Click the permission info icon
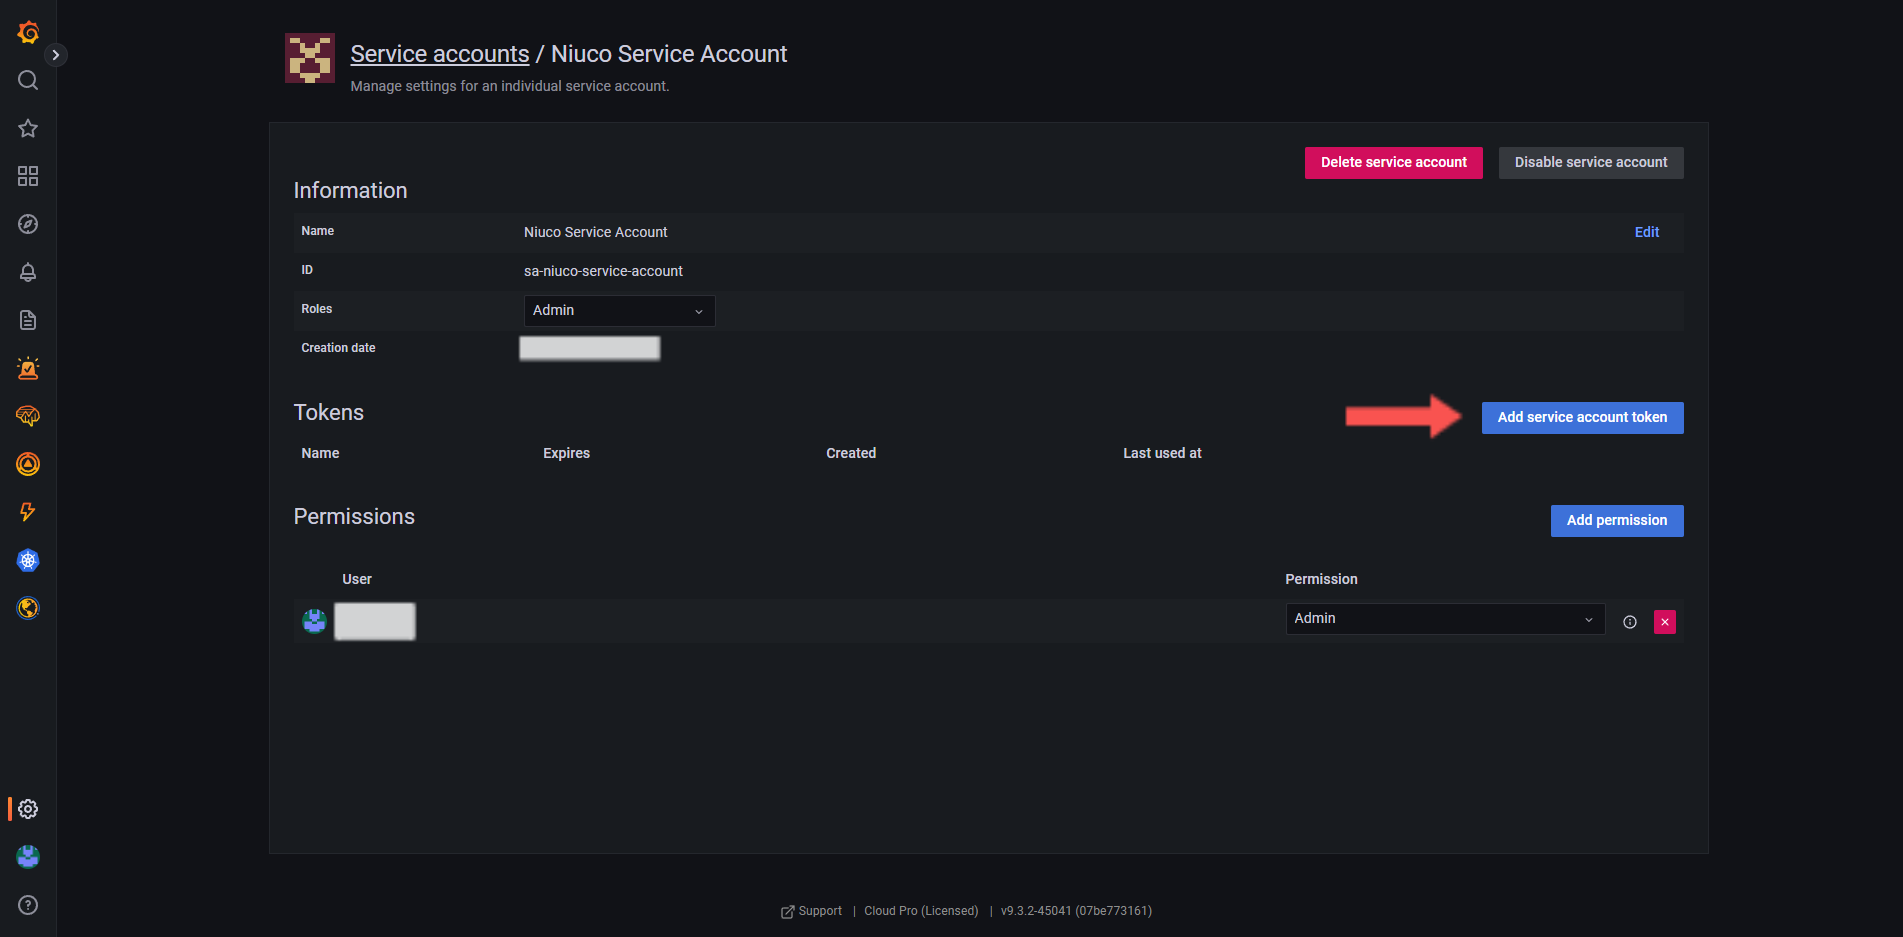Screen dimensions: 1903x937 [x=1630, y=622]
